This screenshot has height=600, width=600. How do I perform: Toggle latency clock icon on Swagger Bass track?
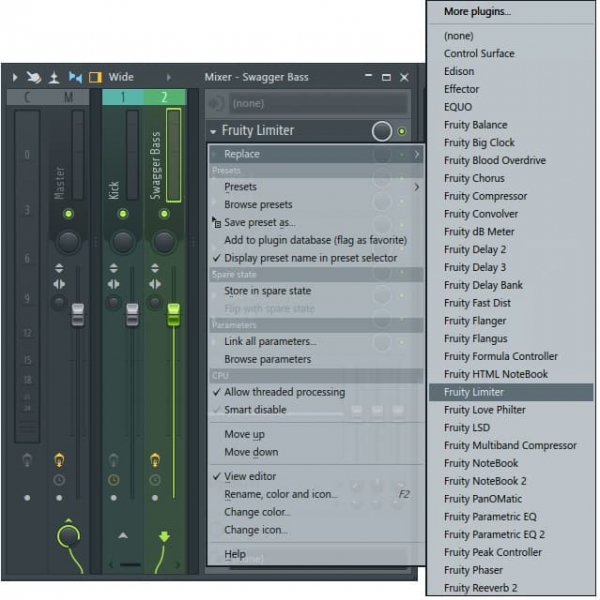155,480
